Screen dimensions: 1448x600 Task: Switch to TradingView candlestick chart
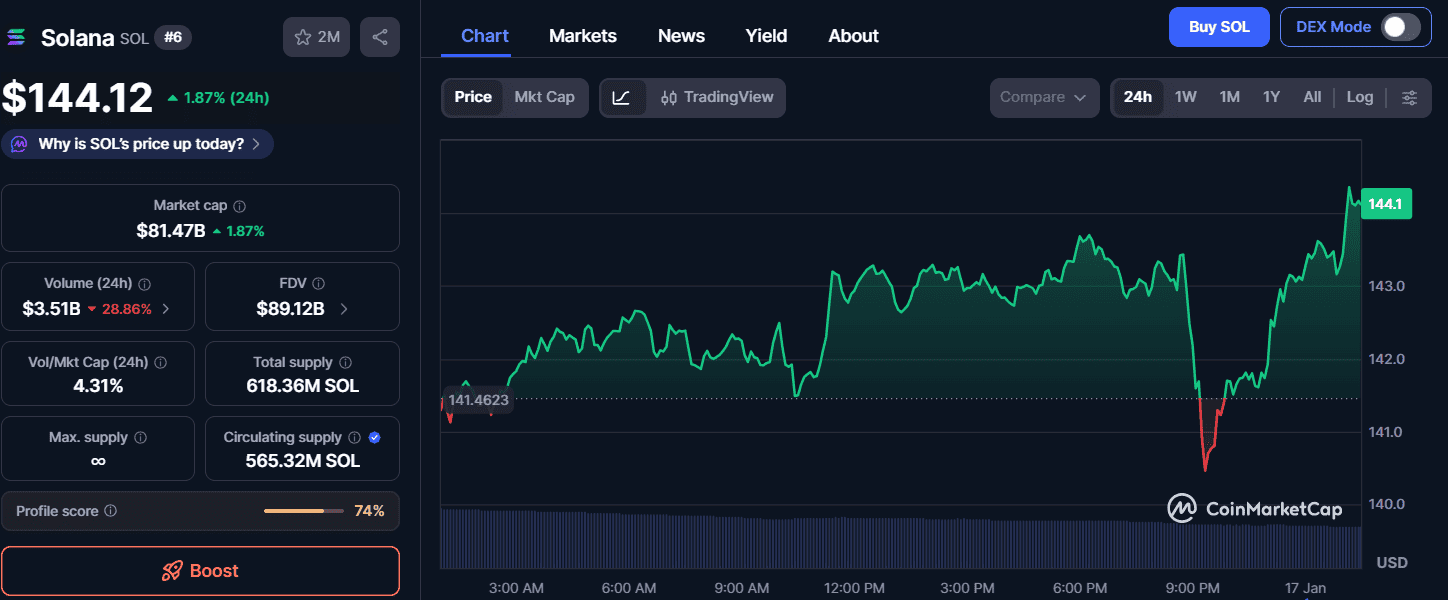coord(717,97)
